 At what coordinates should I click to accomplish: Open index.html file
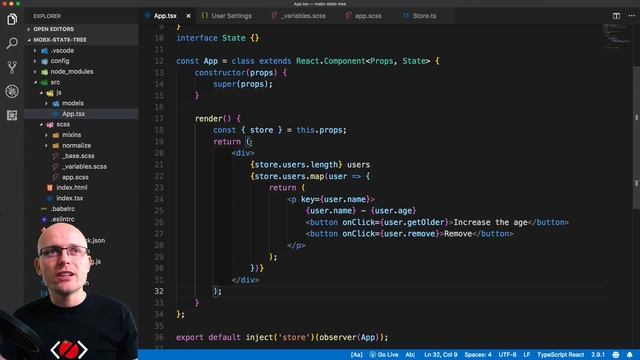(72, 187)
